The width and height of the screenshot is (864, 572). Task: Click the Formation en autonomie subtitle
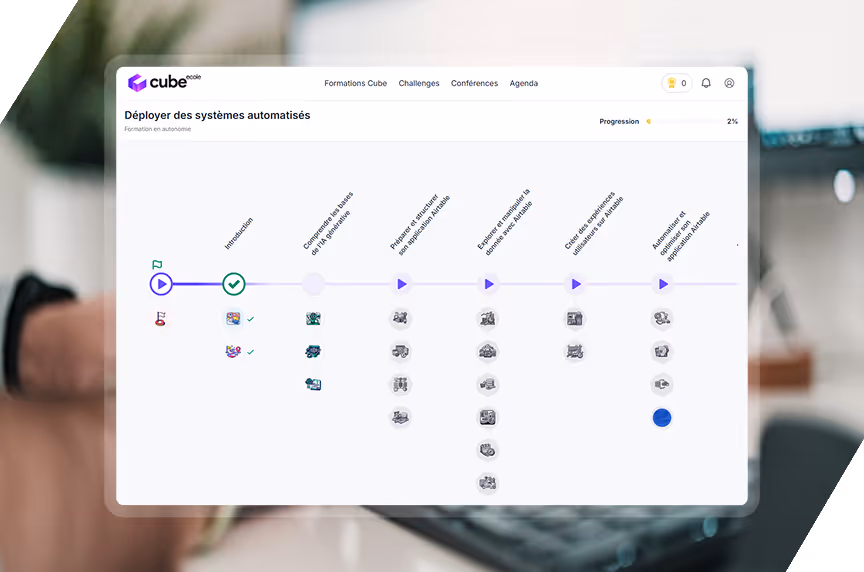158,129
